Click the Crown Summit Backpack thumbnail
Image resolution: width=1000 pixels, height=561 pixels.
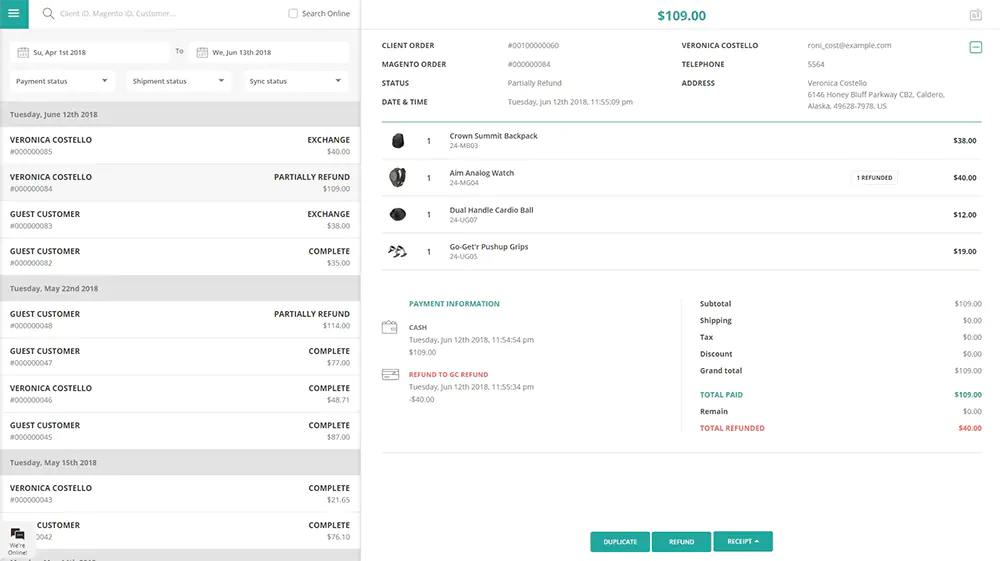tap(398, 141)
